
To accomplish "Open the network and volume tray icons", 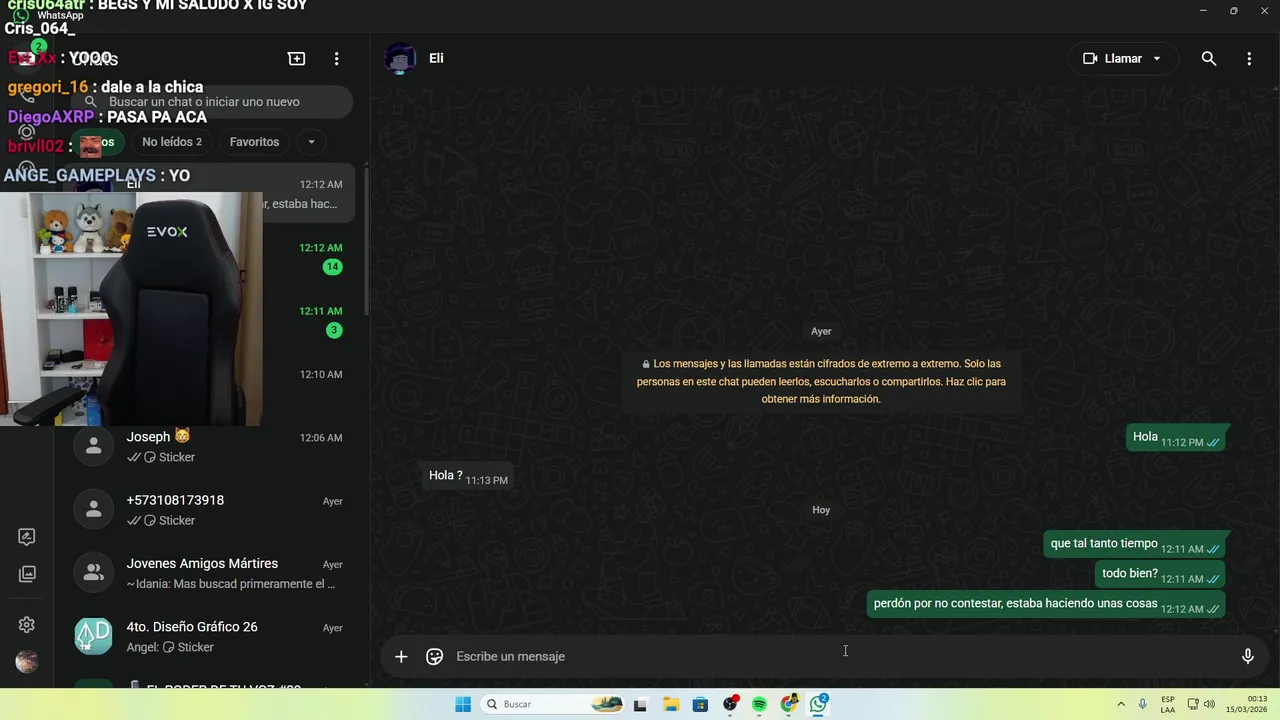I will tap(1201, 704).
